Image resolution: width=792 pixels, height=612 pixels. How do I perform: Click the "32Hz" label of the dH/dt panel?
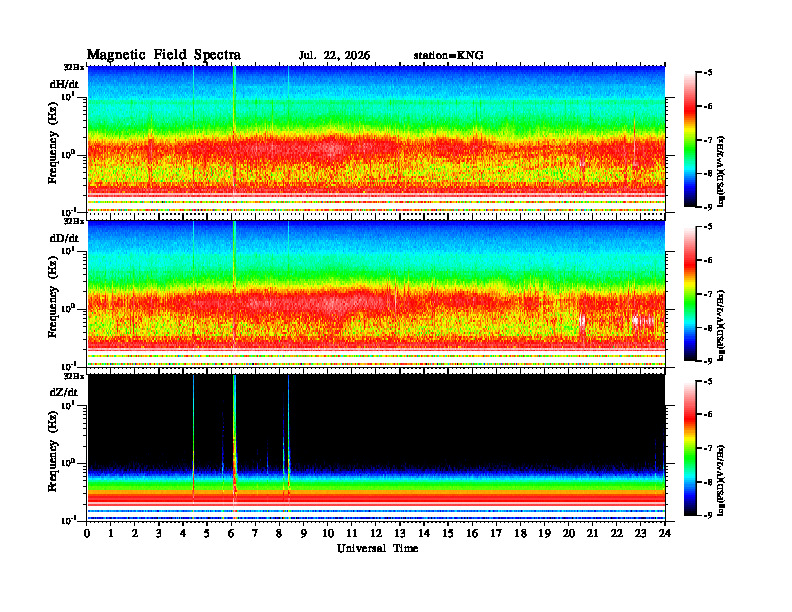[74, 67]
